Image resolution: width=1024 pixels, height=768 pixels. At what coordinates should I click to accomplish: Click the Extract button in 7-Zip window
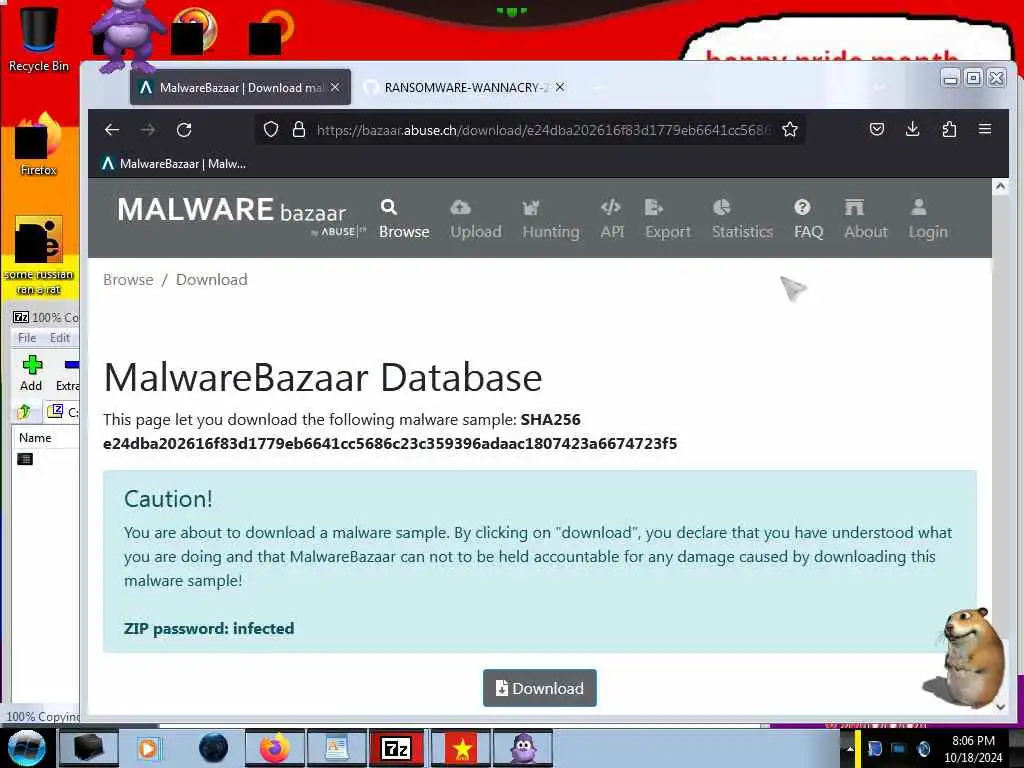click(67, 373)
